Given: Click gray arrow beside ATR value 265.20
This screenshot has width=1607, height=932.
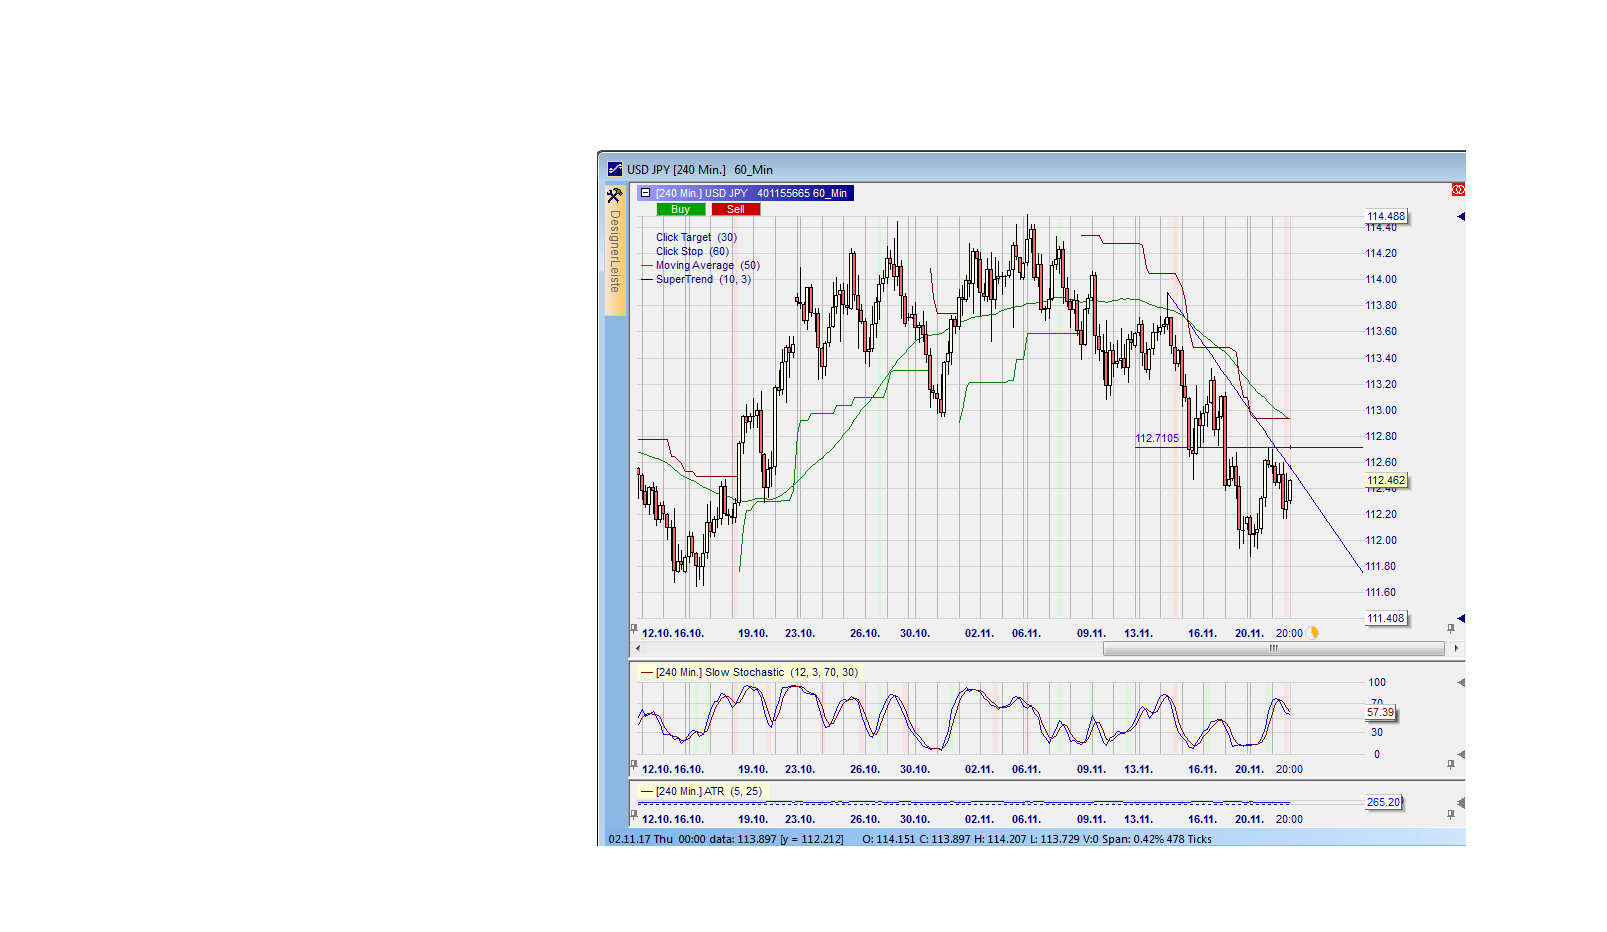Looking at the screenshot, I should pos(1461,802).
